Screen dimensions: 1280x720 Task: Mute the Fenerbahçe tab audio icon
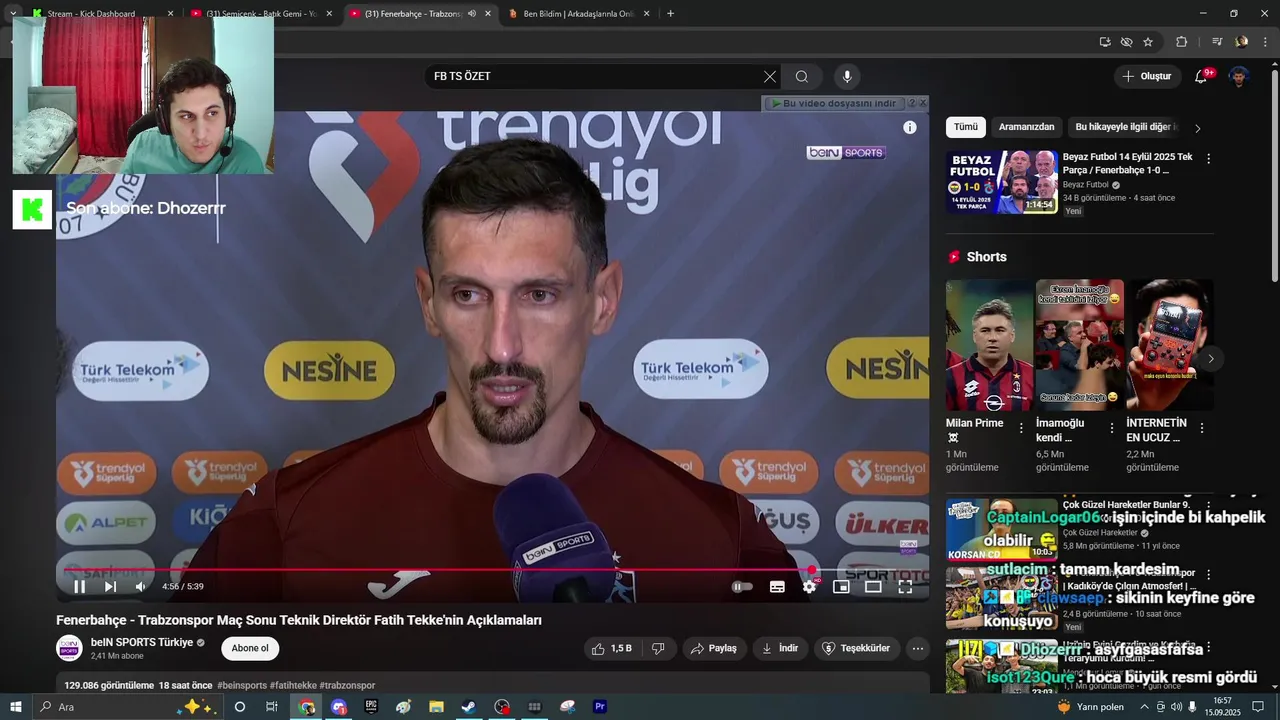pyautogui.click(x=472, y=14)
